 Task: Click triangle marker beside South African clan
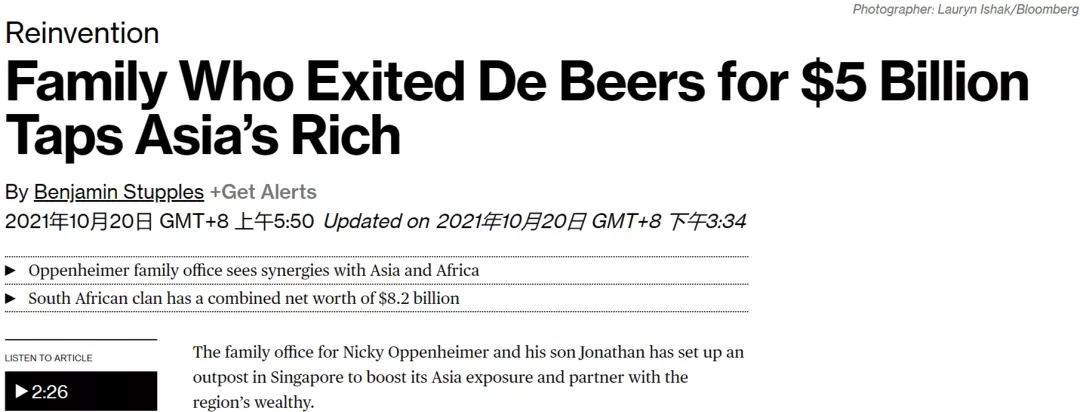click(10, 298)
